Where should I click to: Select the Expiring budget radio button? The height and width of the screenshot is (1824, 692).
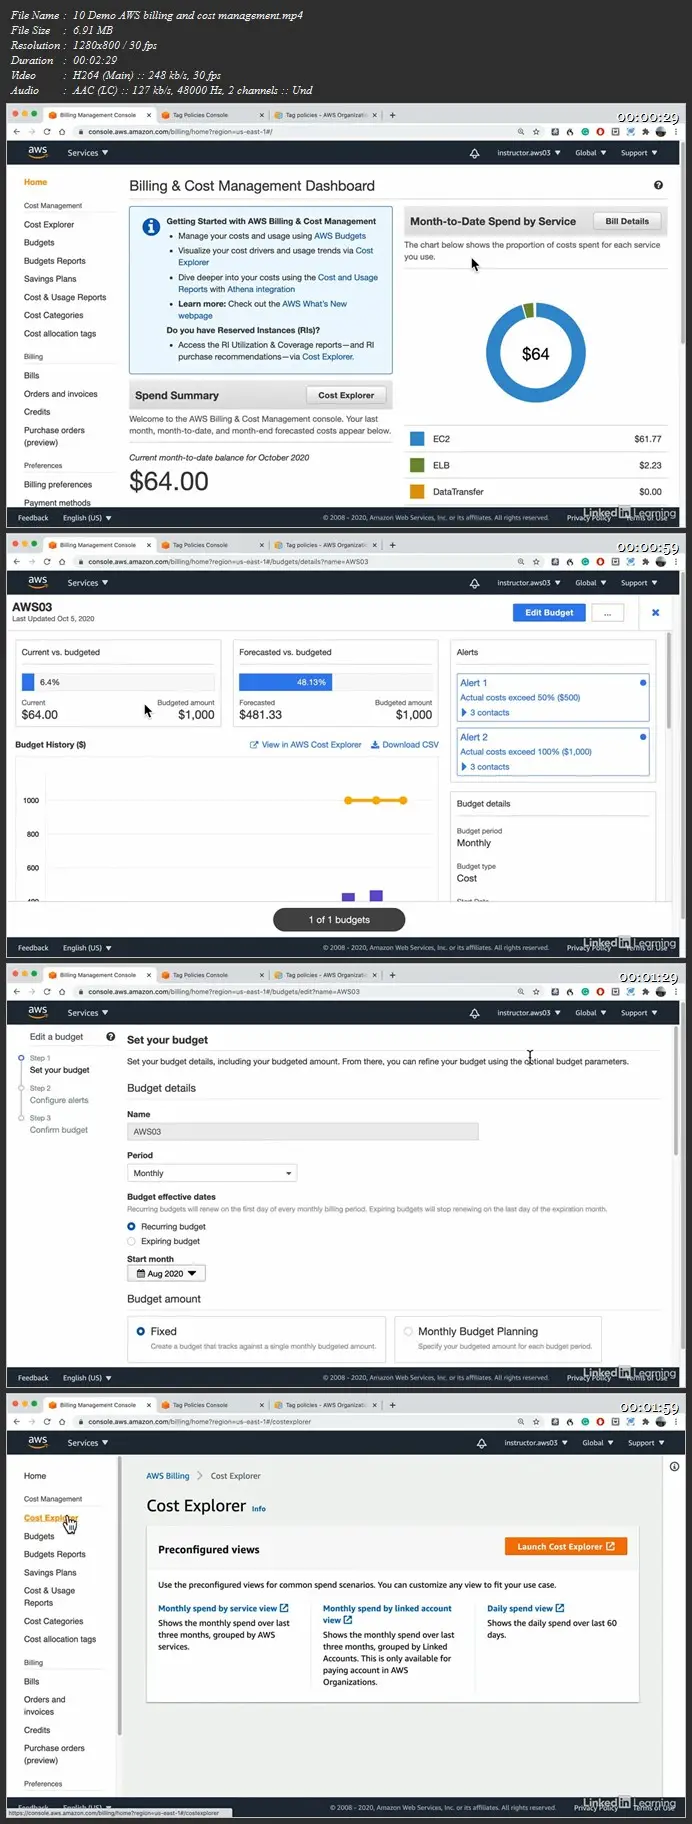pos(131,1241)
